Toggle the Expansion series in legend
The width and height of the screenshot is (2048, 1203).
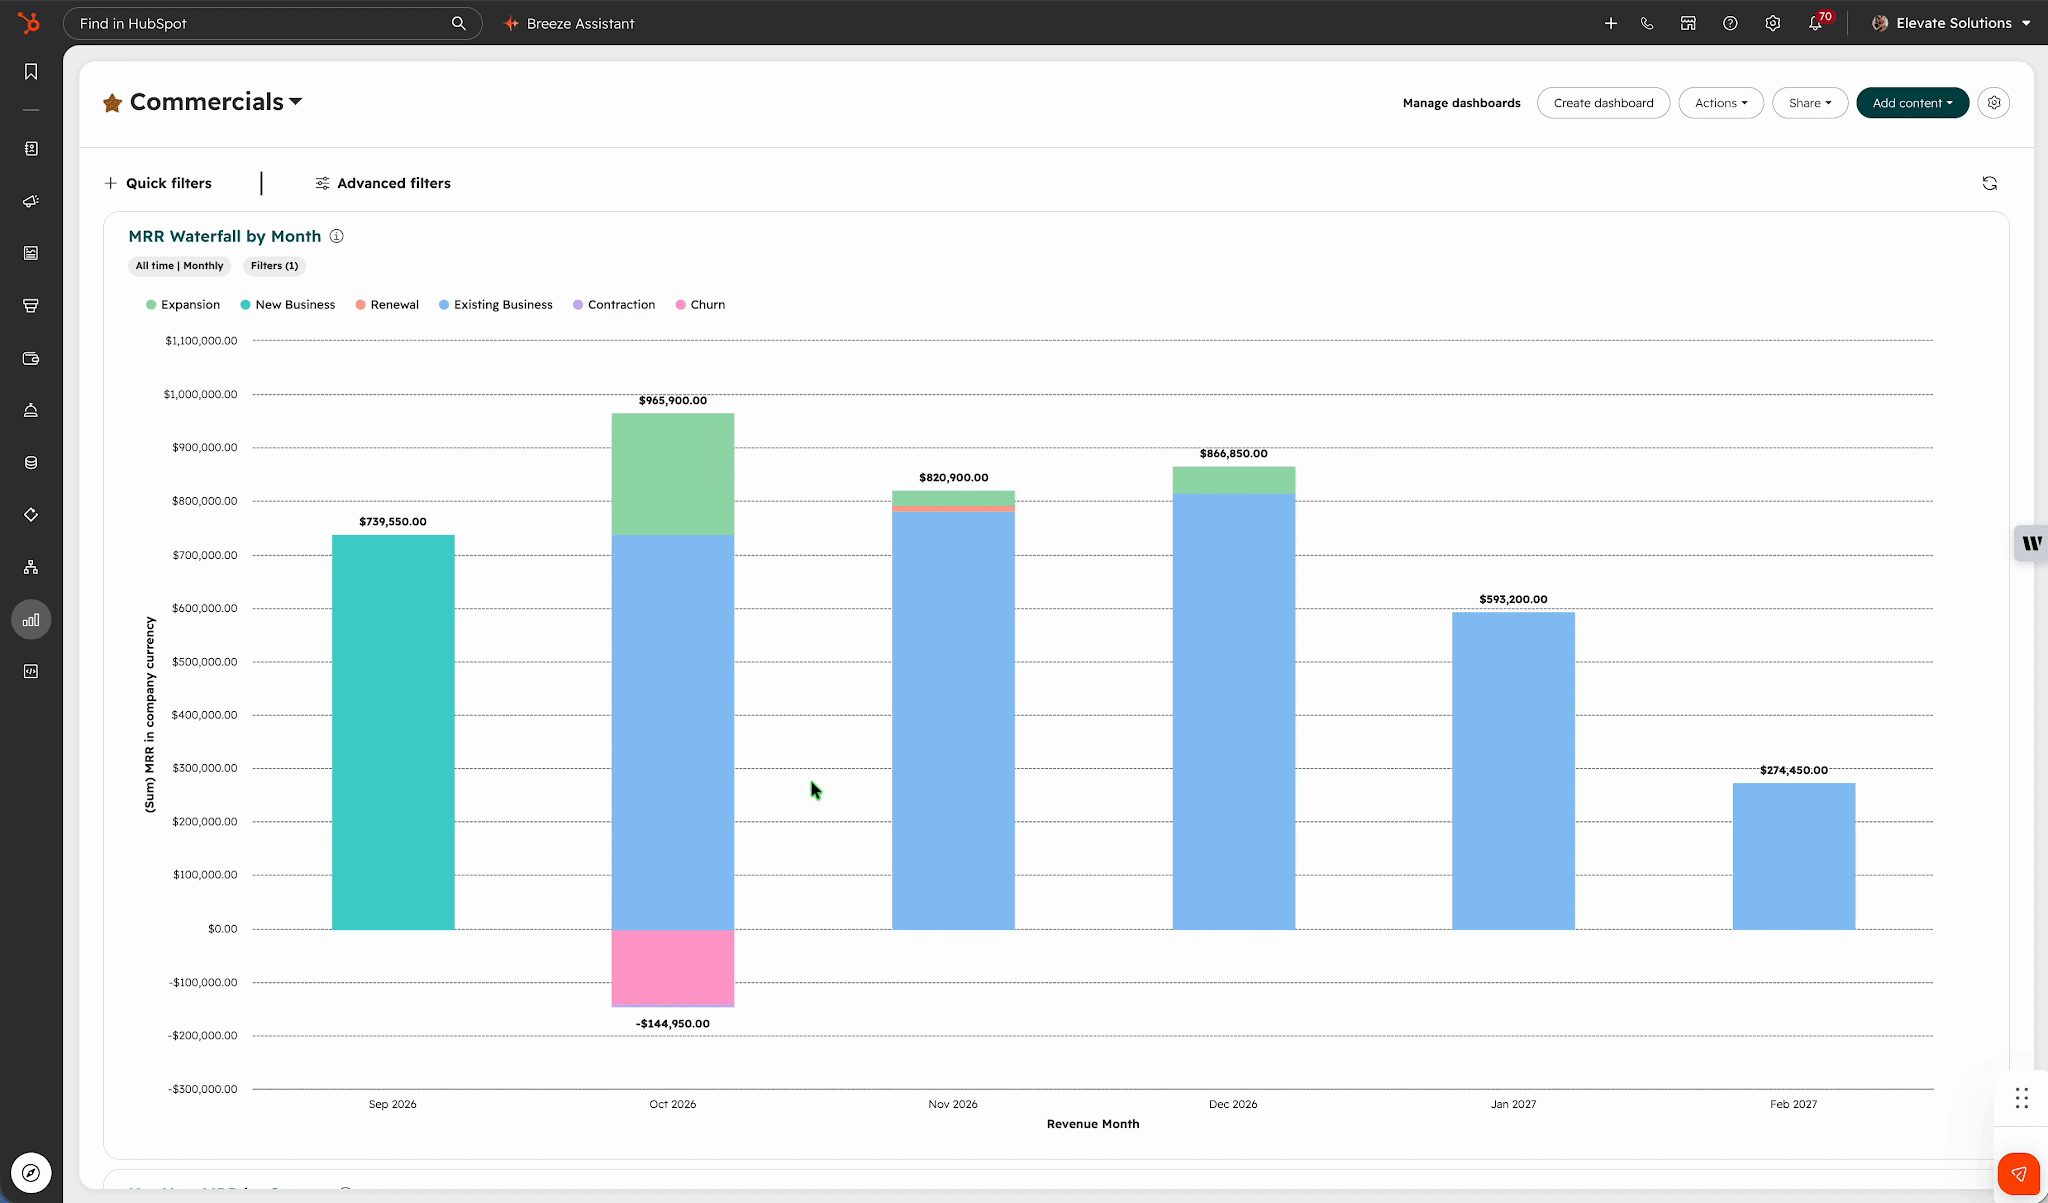pyautogui.click(x=183, y=305)
